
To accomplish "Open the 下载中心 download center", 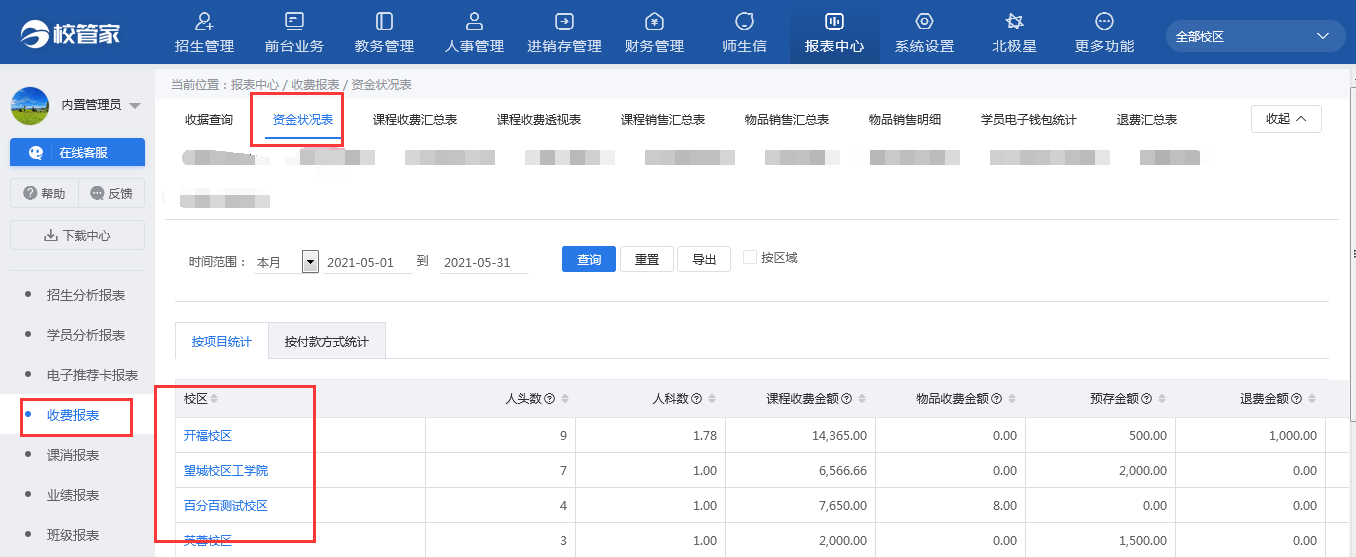I will (77, 236).
